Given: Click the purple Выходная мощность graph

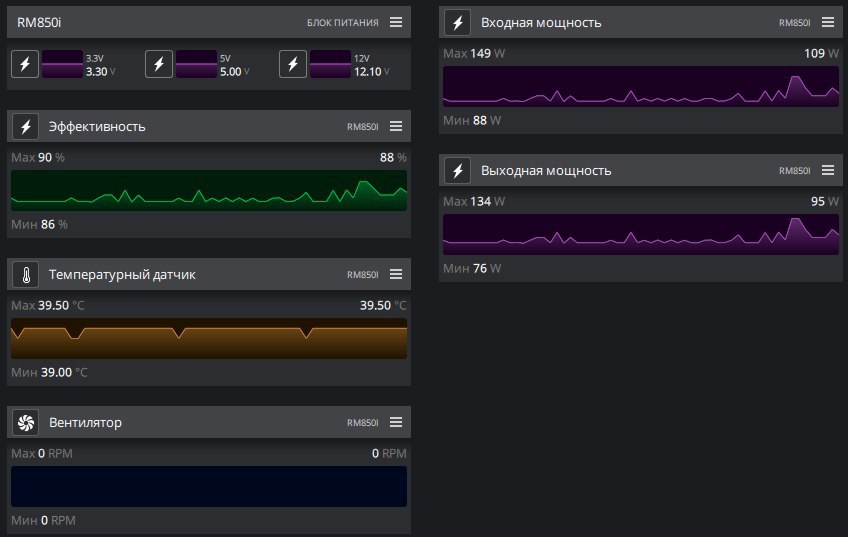Looking at the screenshot, I should (x=641, y=234).
